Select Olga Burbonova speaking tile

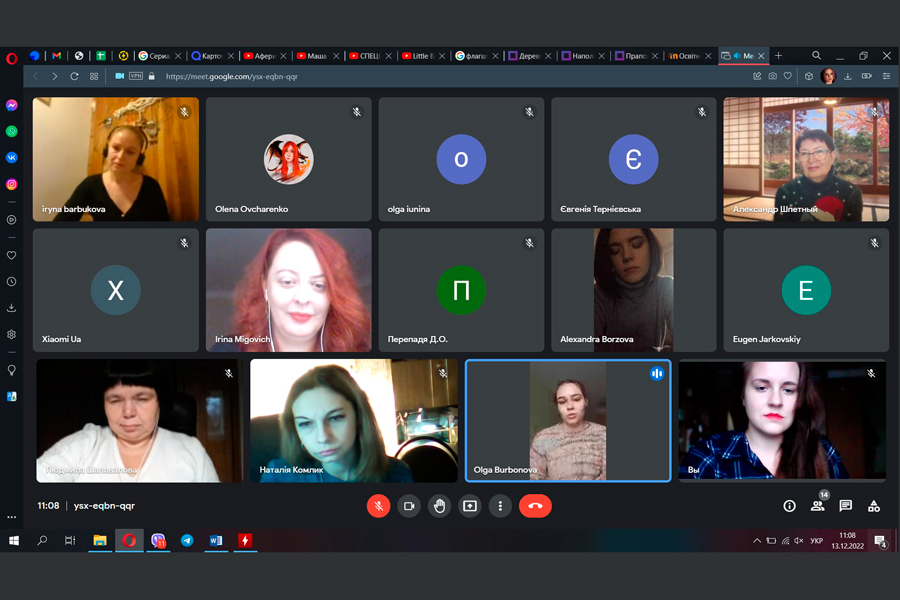click(x=568, y=421)
